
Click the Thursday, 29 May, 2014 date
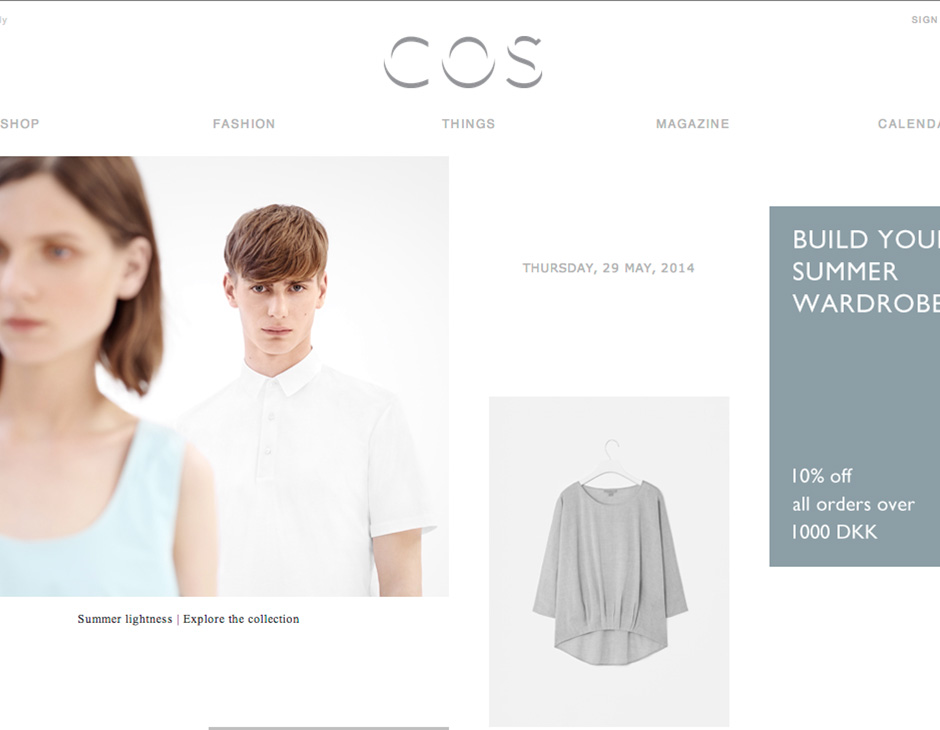pos(608,268)
